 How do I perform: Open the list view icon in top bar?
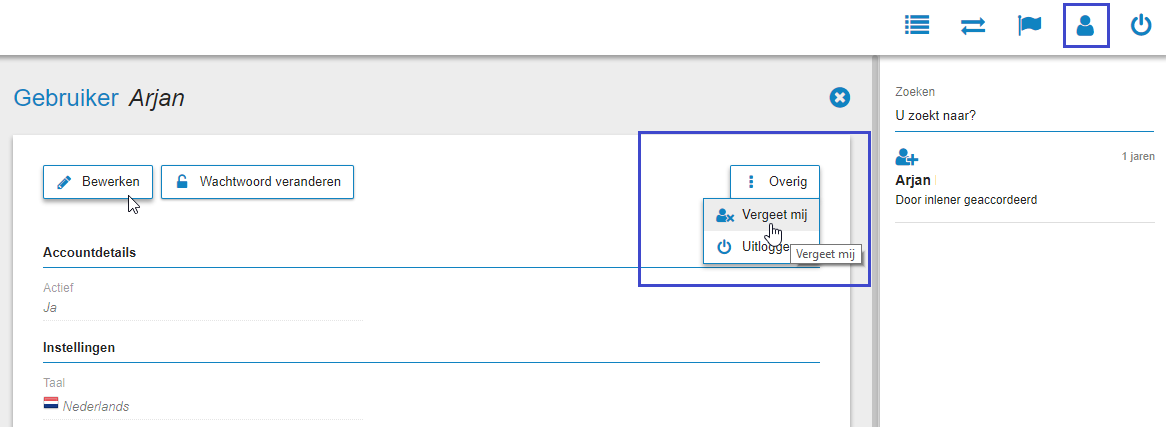tap(917, 25)
